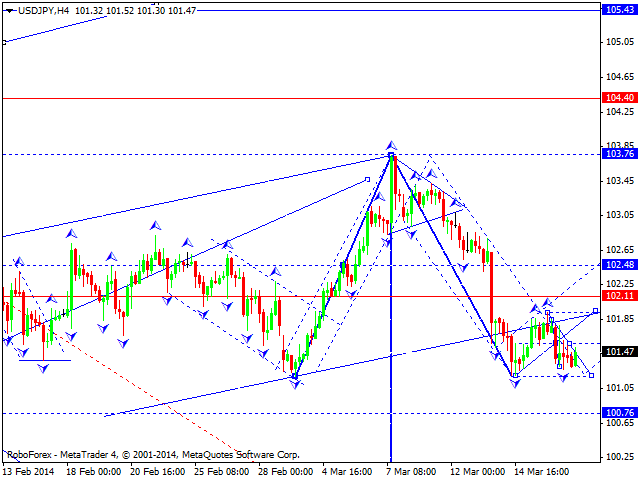Select the red 104.40 price level label
Screen dimensions: 640x480
618,98
